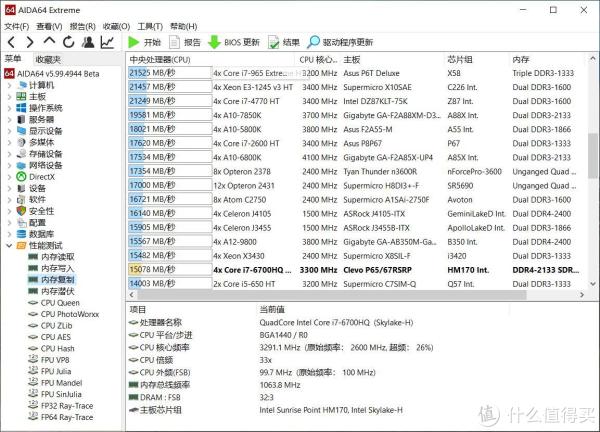Select the 4x Core i7-6700HQ result row
Viewport: 600px width, 432px height.
point(355,270)
